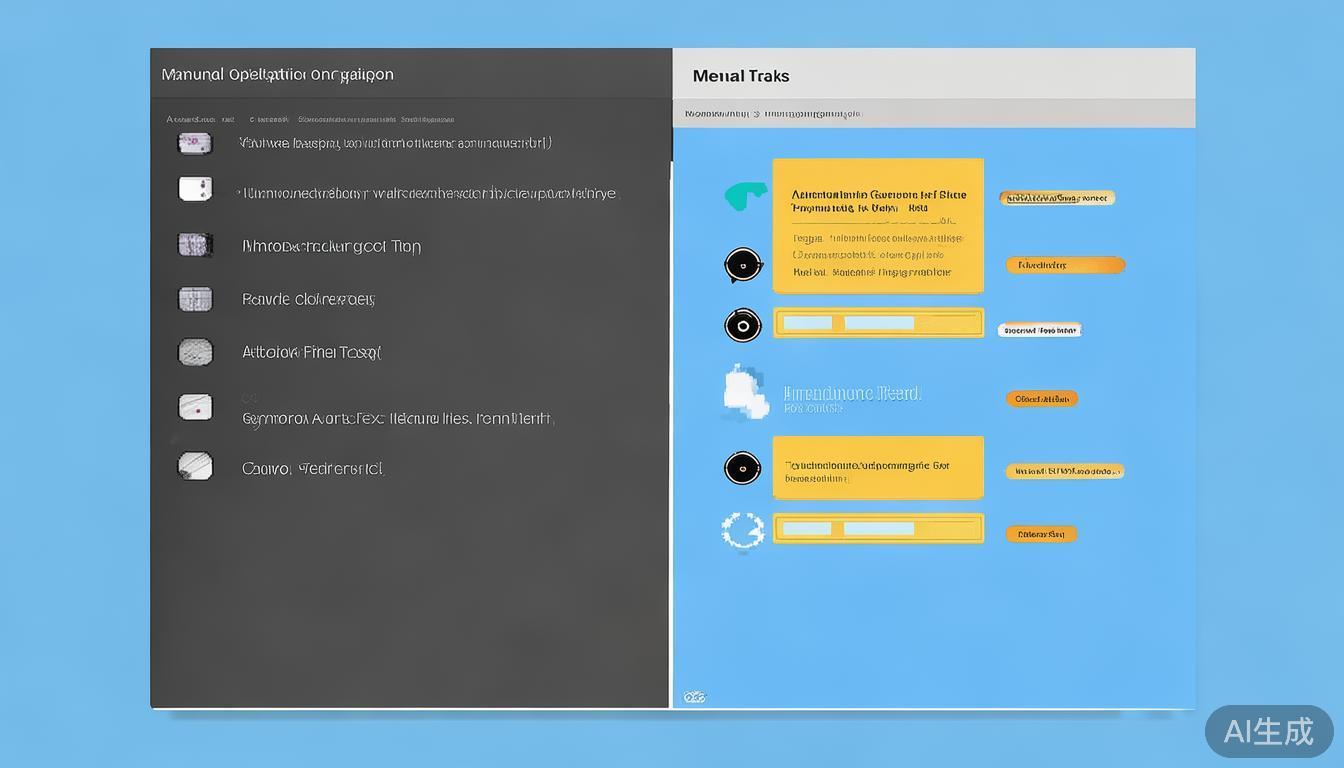Click upper yellow progress bar with blue segments
The width and height of the screenshot is (1344, 768).
tap(878, 323)
